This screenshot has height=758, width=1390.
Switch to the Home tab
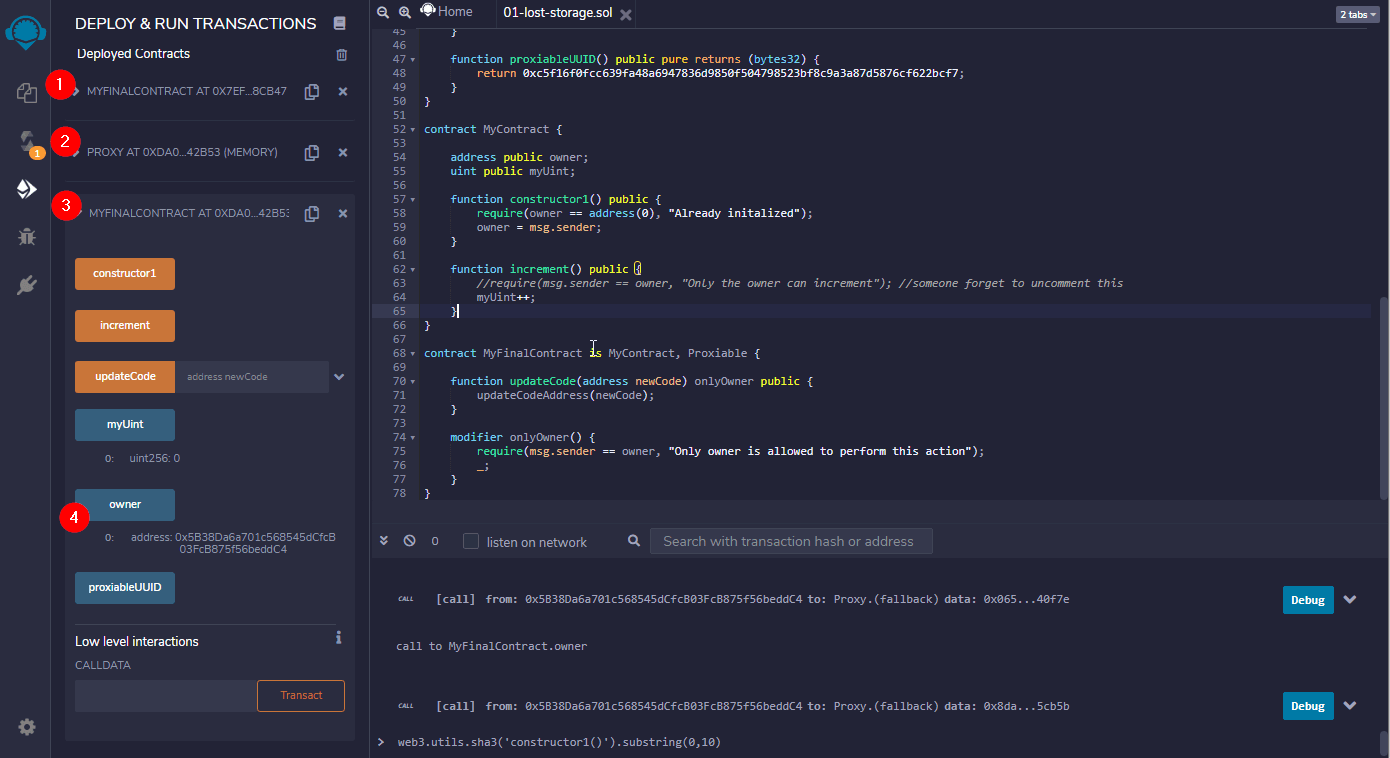[x=446, y=12]
